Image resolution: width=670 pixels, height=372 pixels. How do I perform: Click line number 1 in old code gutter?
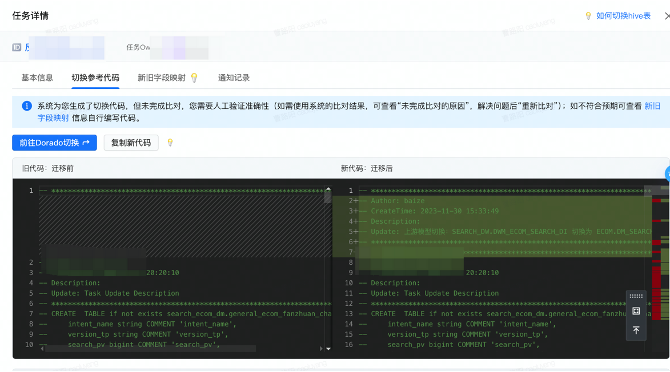[31, 190]
